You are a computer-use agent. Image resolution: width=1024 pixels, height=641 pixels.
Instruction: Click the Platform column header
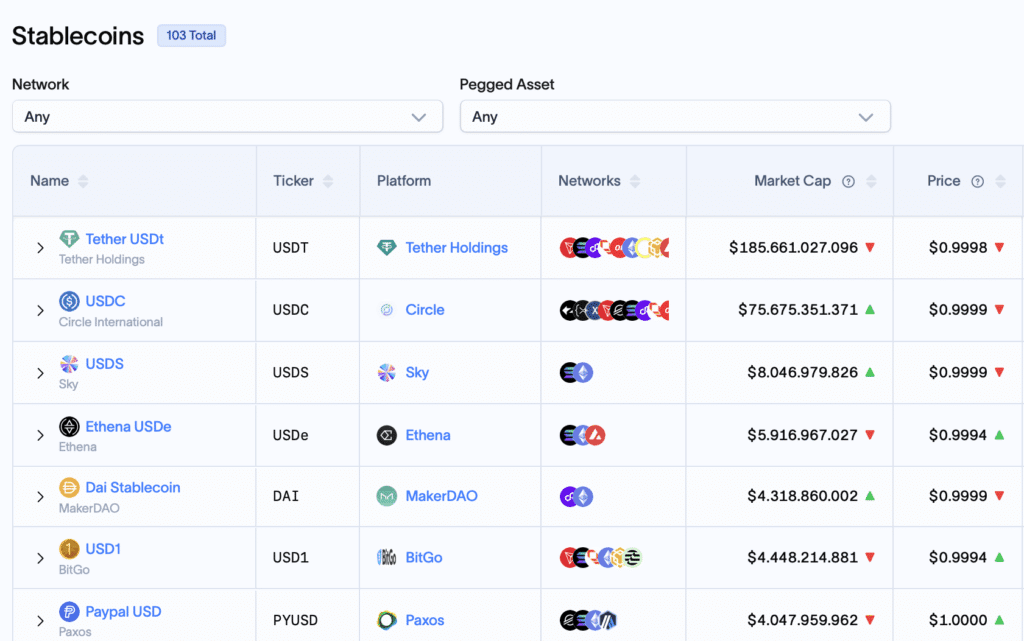(x=404, y=181)
